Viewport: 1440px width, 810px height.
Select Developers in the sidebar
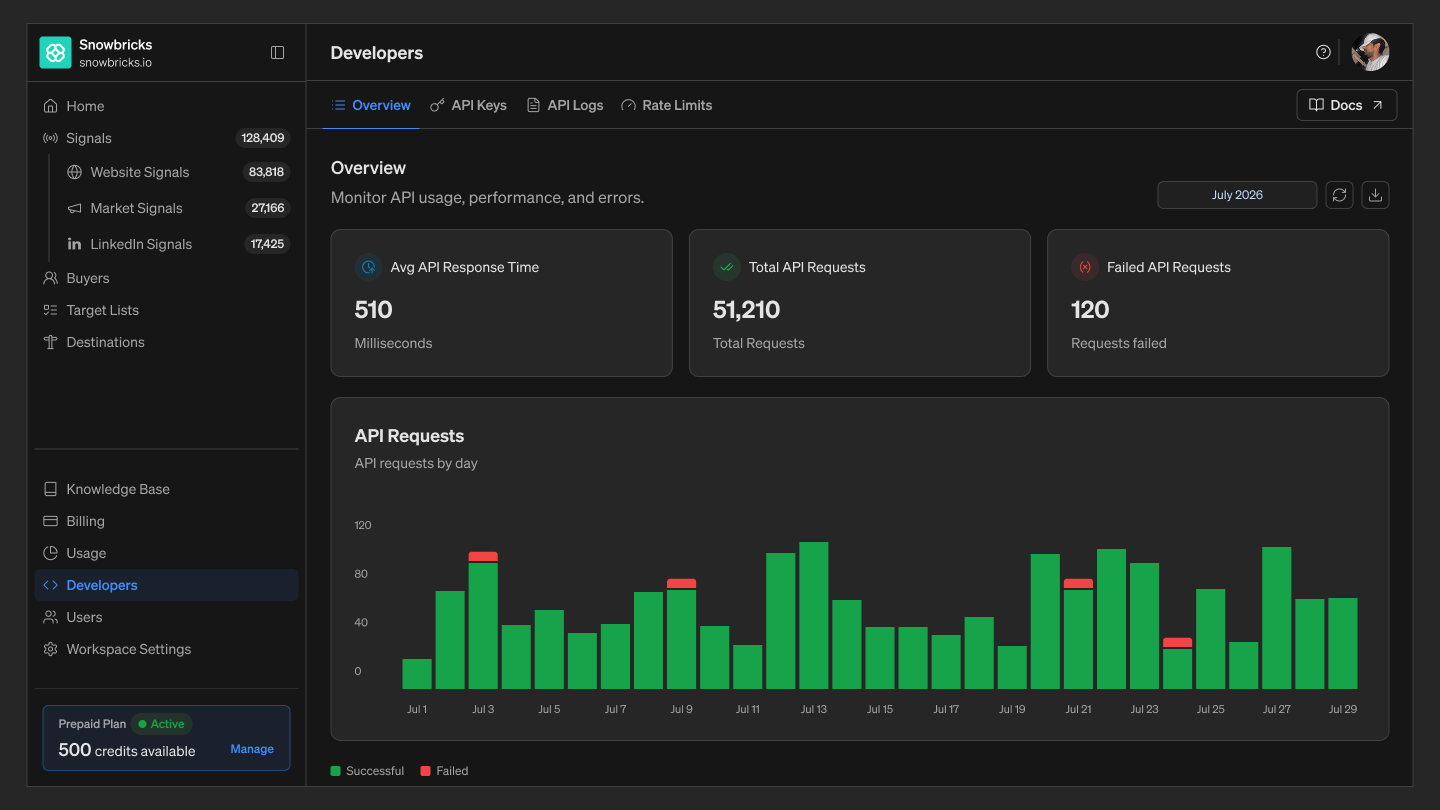pyautogui.click(x=166, y=585)
